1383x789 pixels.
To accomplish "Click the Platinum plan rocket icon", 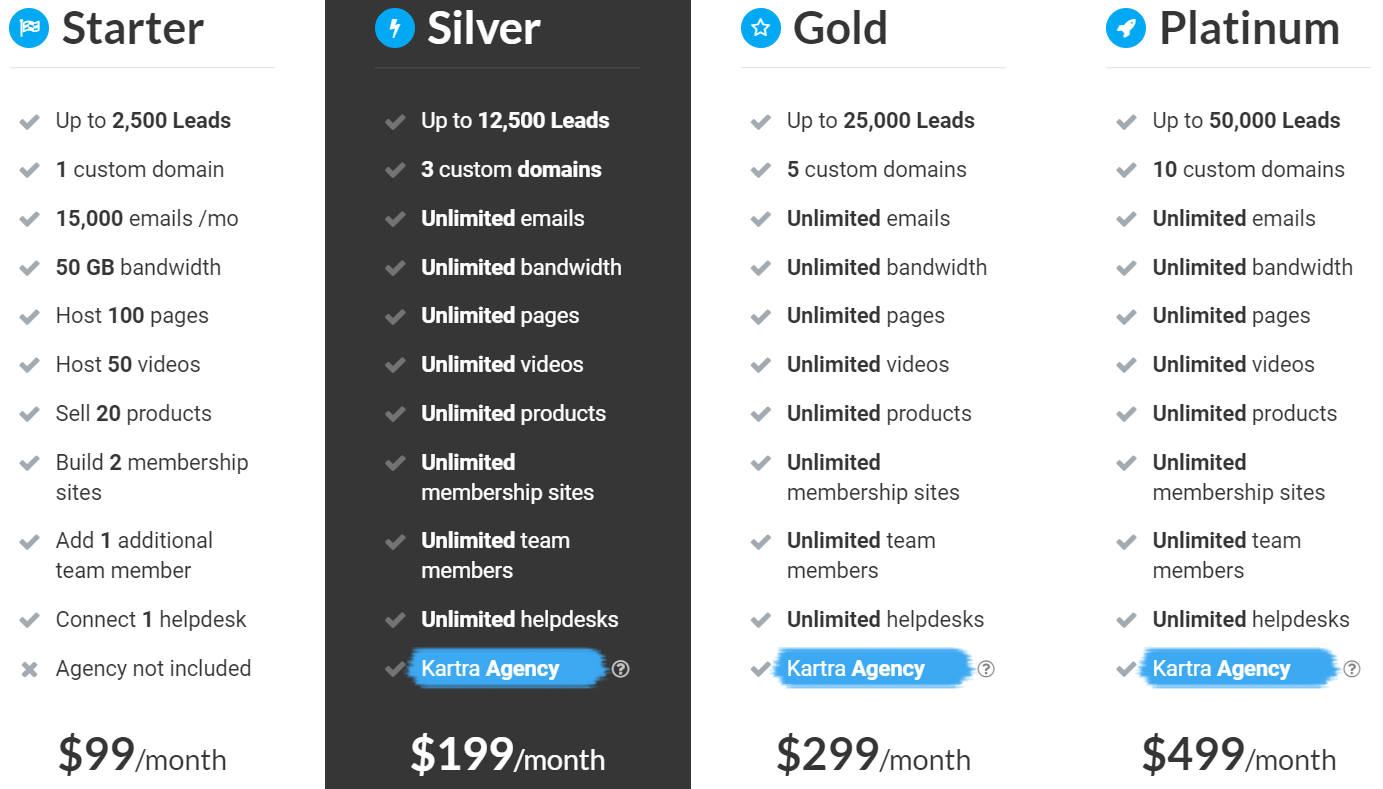I will [1125, 28].
